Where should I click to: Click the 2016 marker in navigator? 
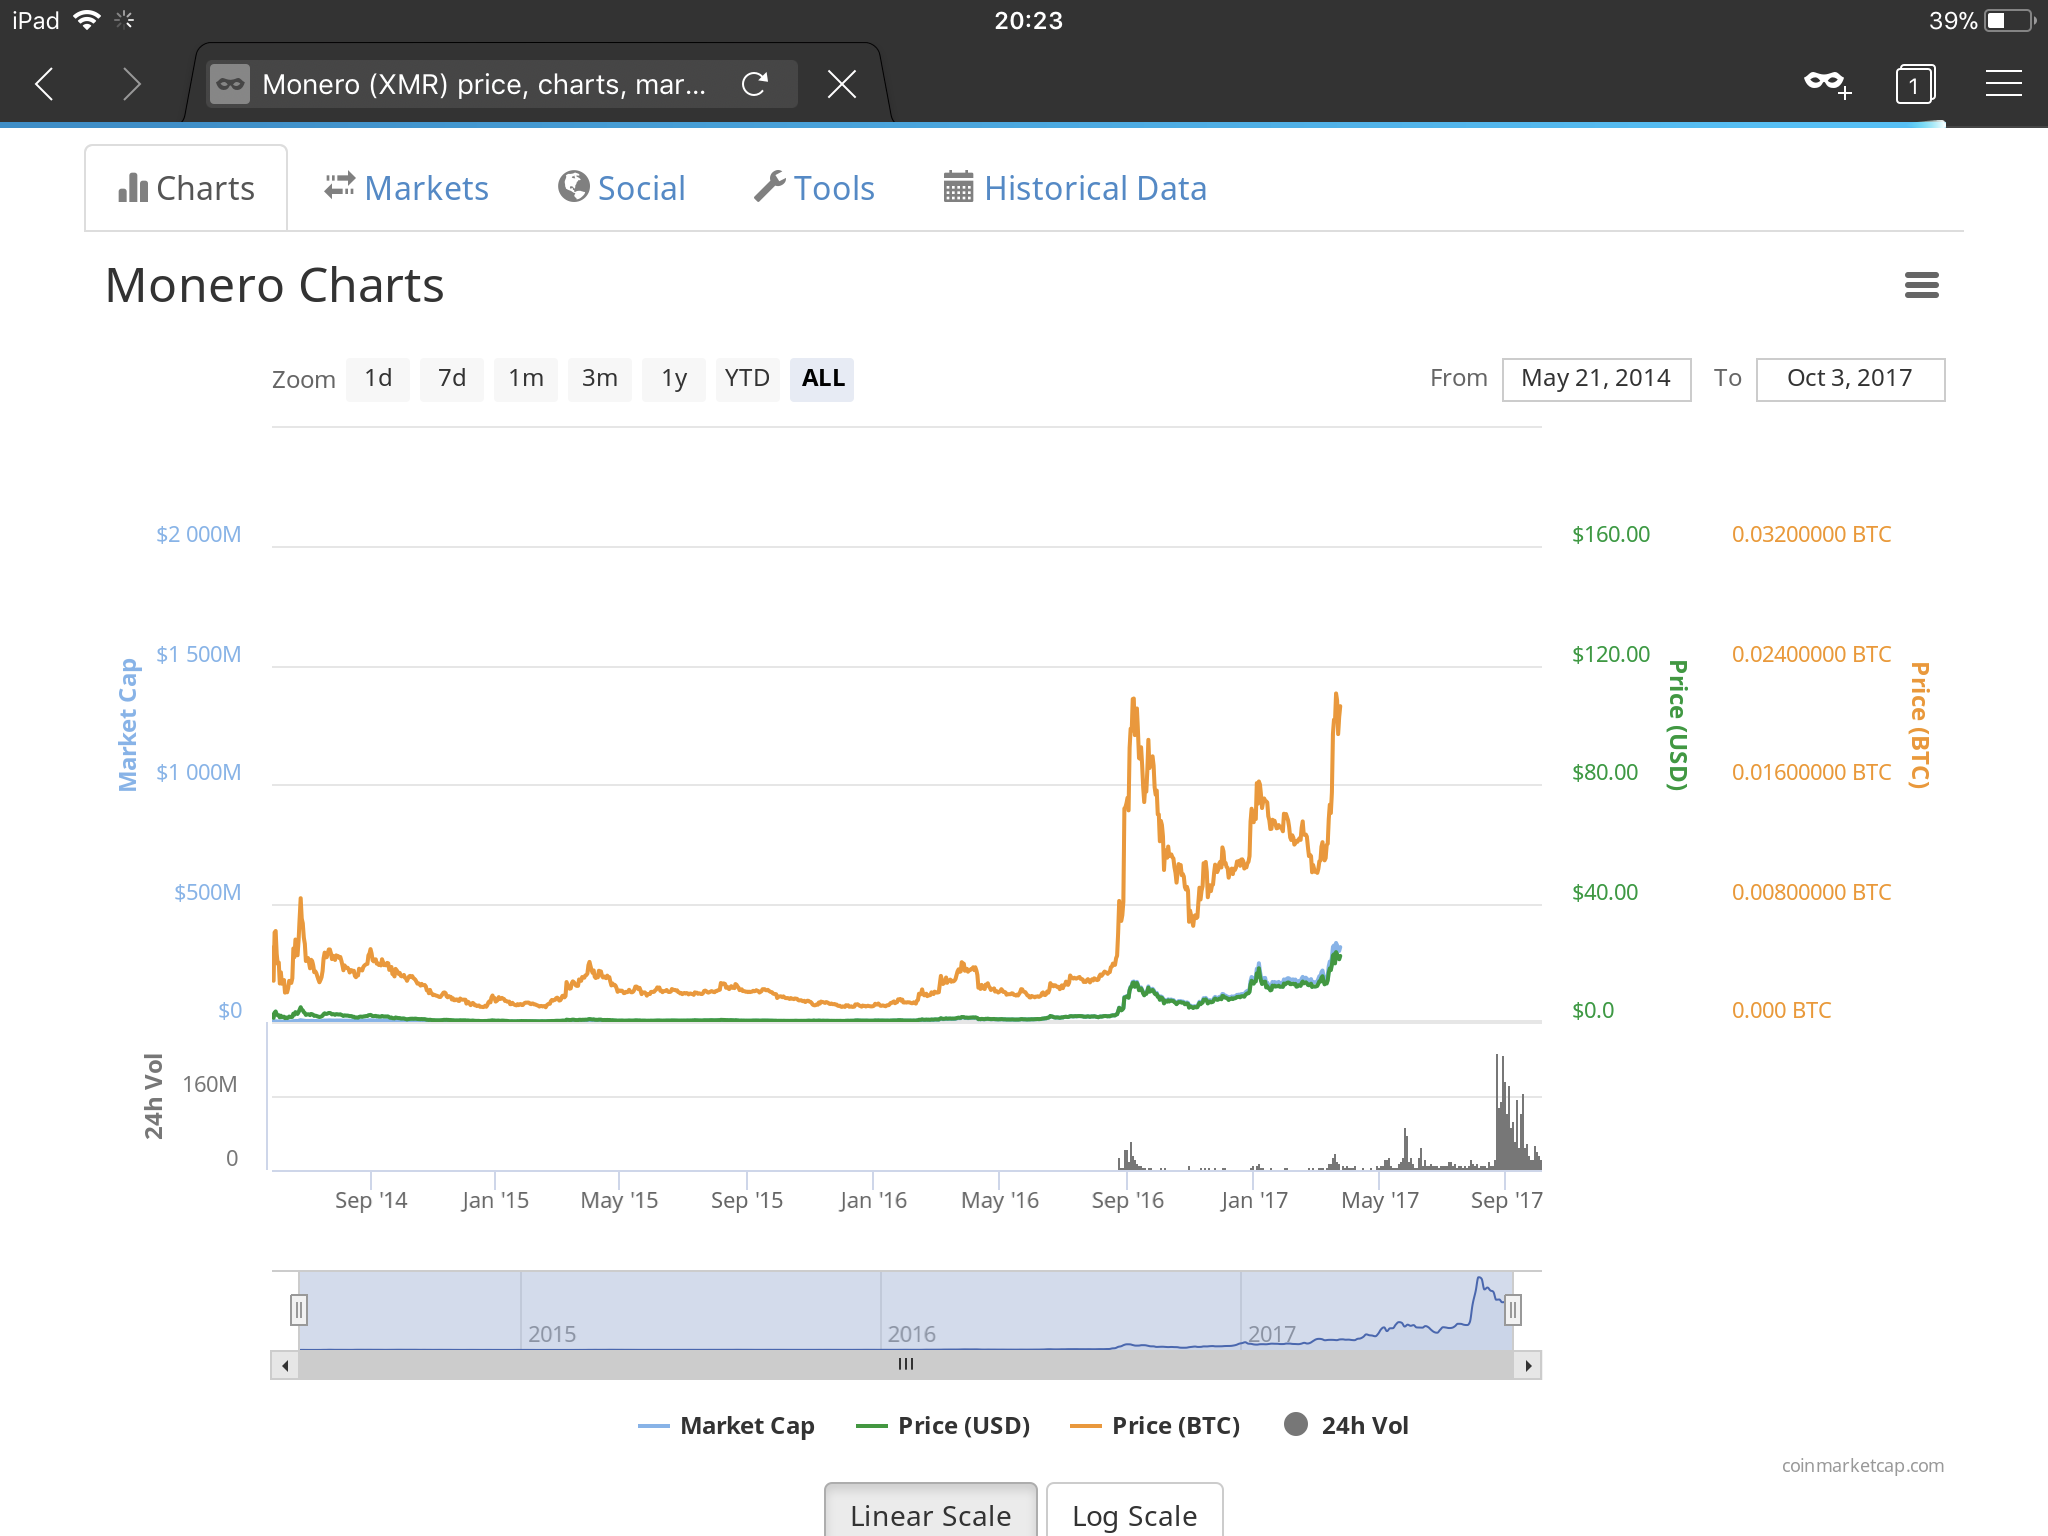911,1334
